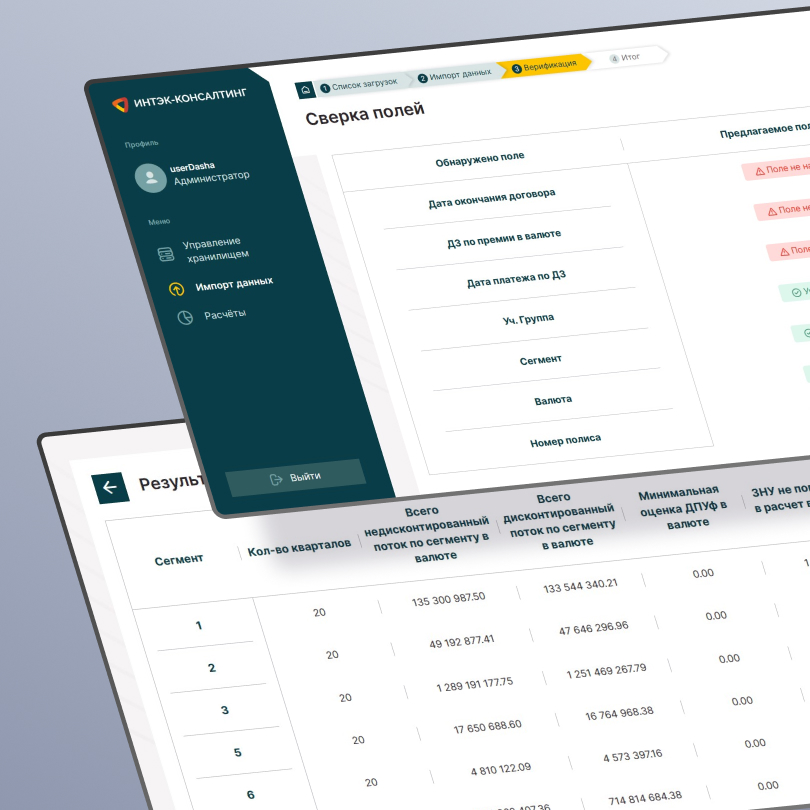810x810 pixels.
Task: Select the Дата окончания договора field row
Action: pyautogui.click(x=492, y=198)
